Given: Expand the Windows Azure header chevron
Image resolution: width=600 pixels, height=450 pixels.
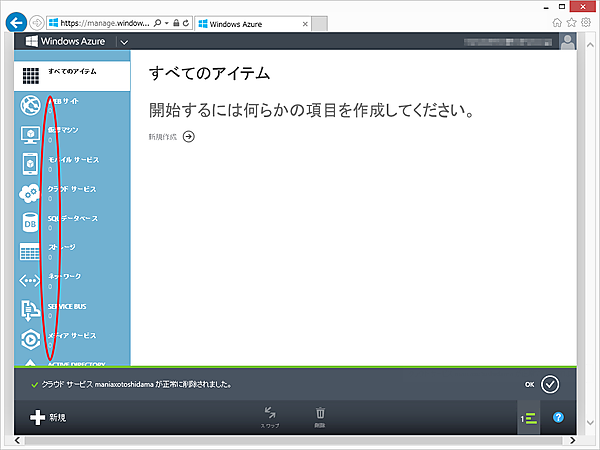Looking at the screenshot, I should coord(124,42).
